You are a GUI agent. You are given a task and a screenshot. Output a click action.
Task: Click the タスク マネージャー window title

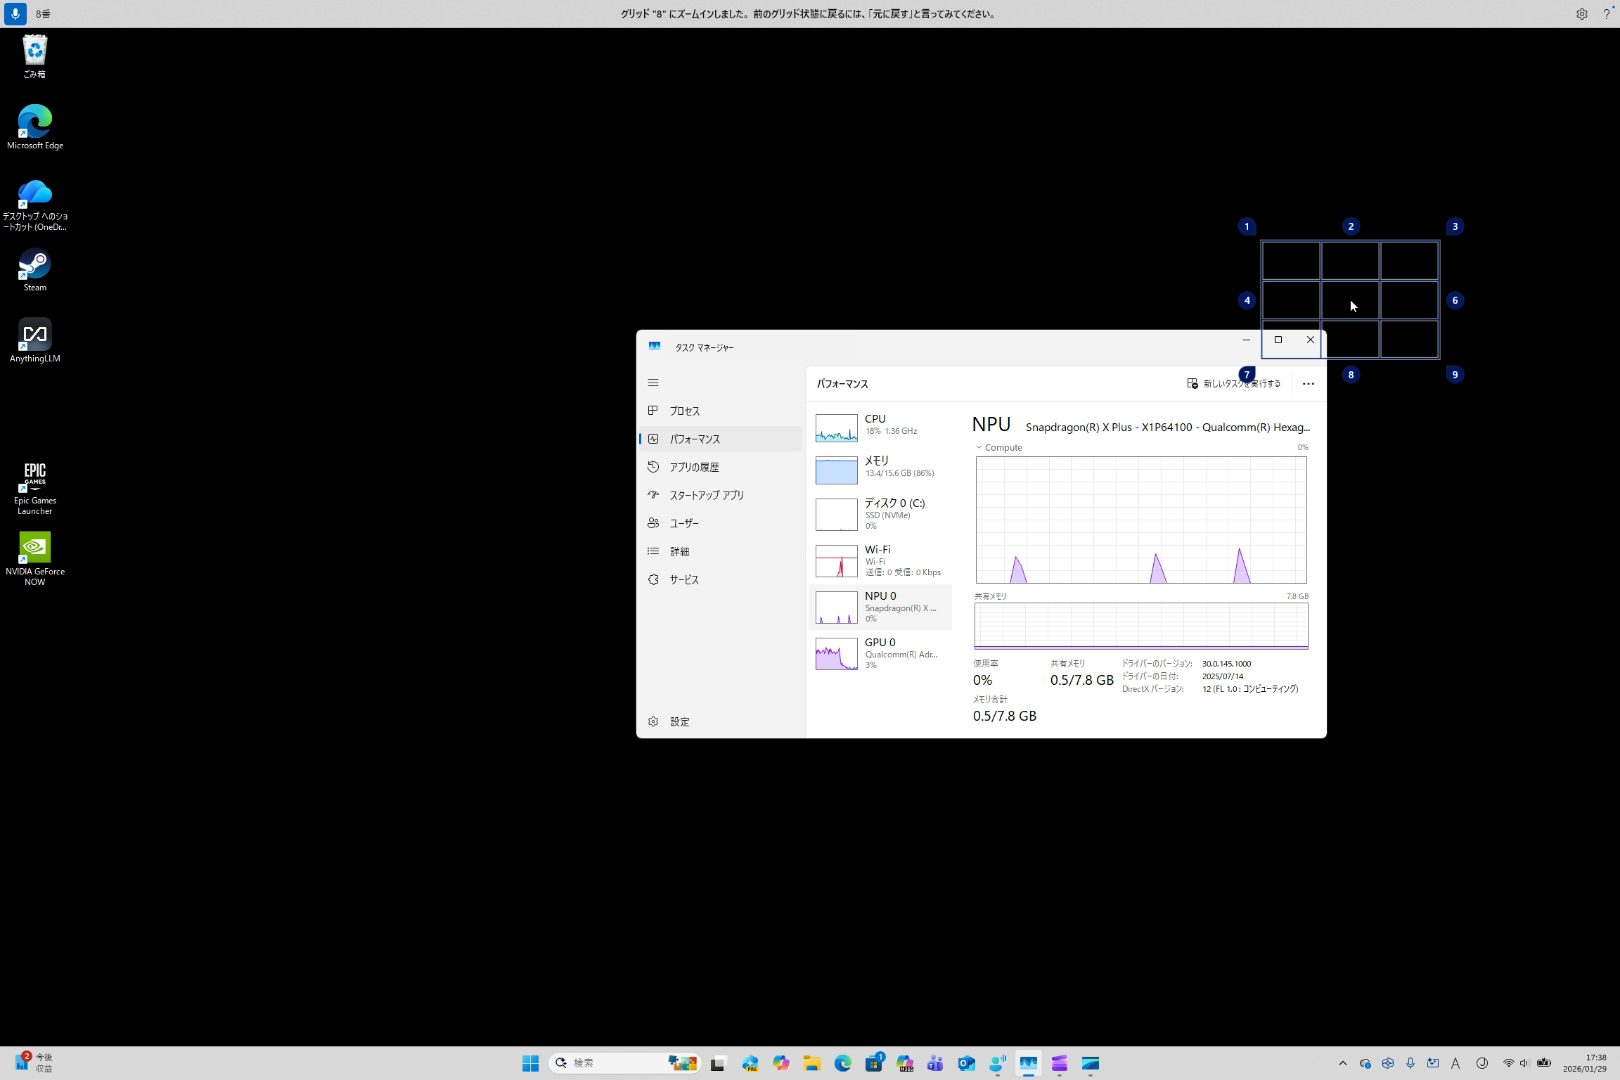(x=704, y=347)
